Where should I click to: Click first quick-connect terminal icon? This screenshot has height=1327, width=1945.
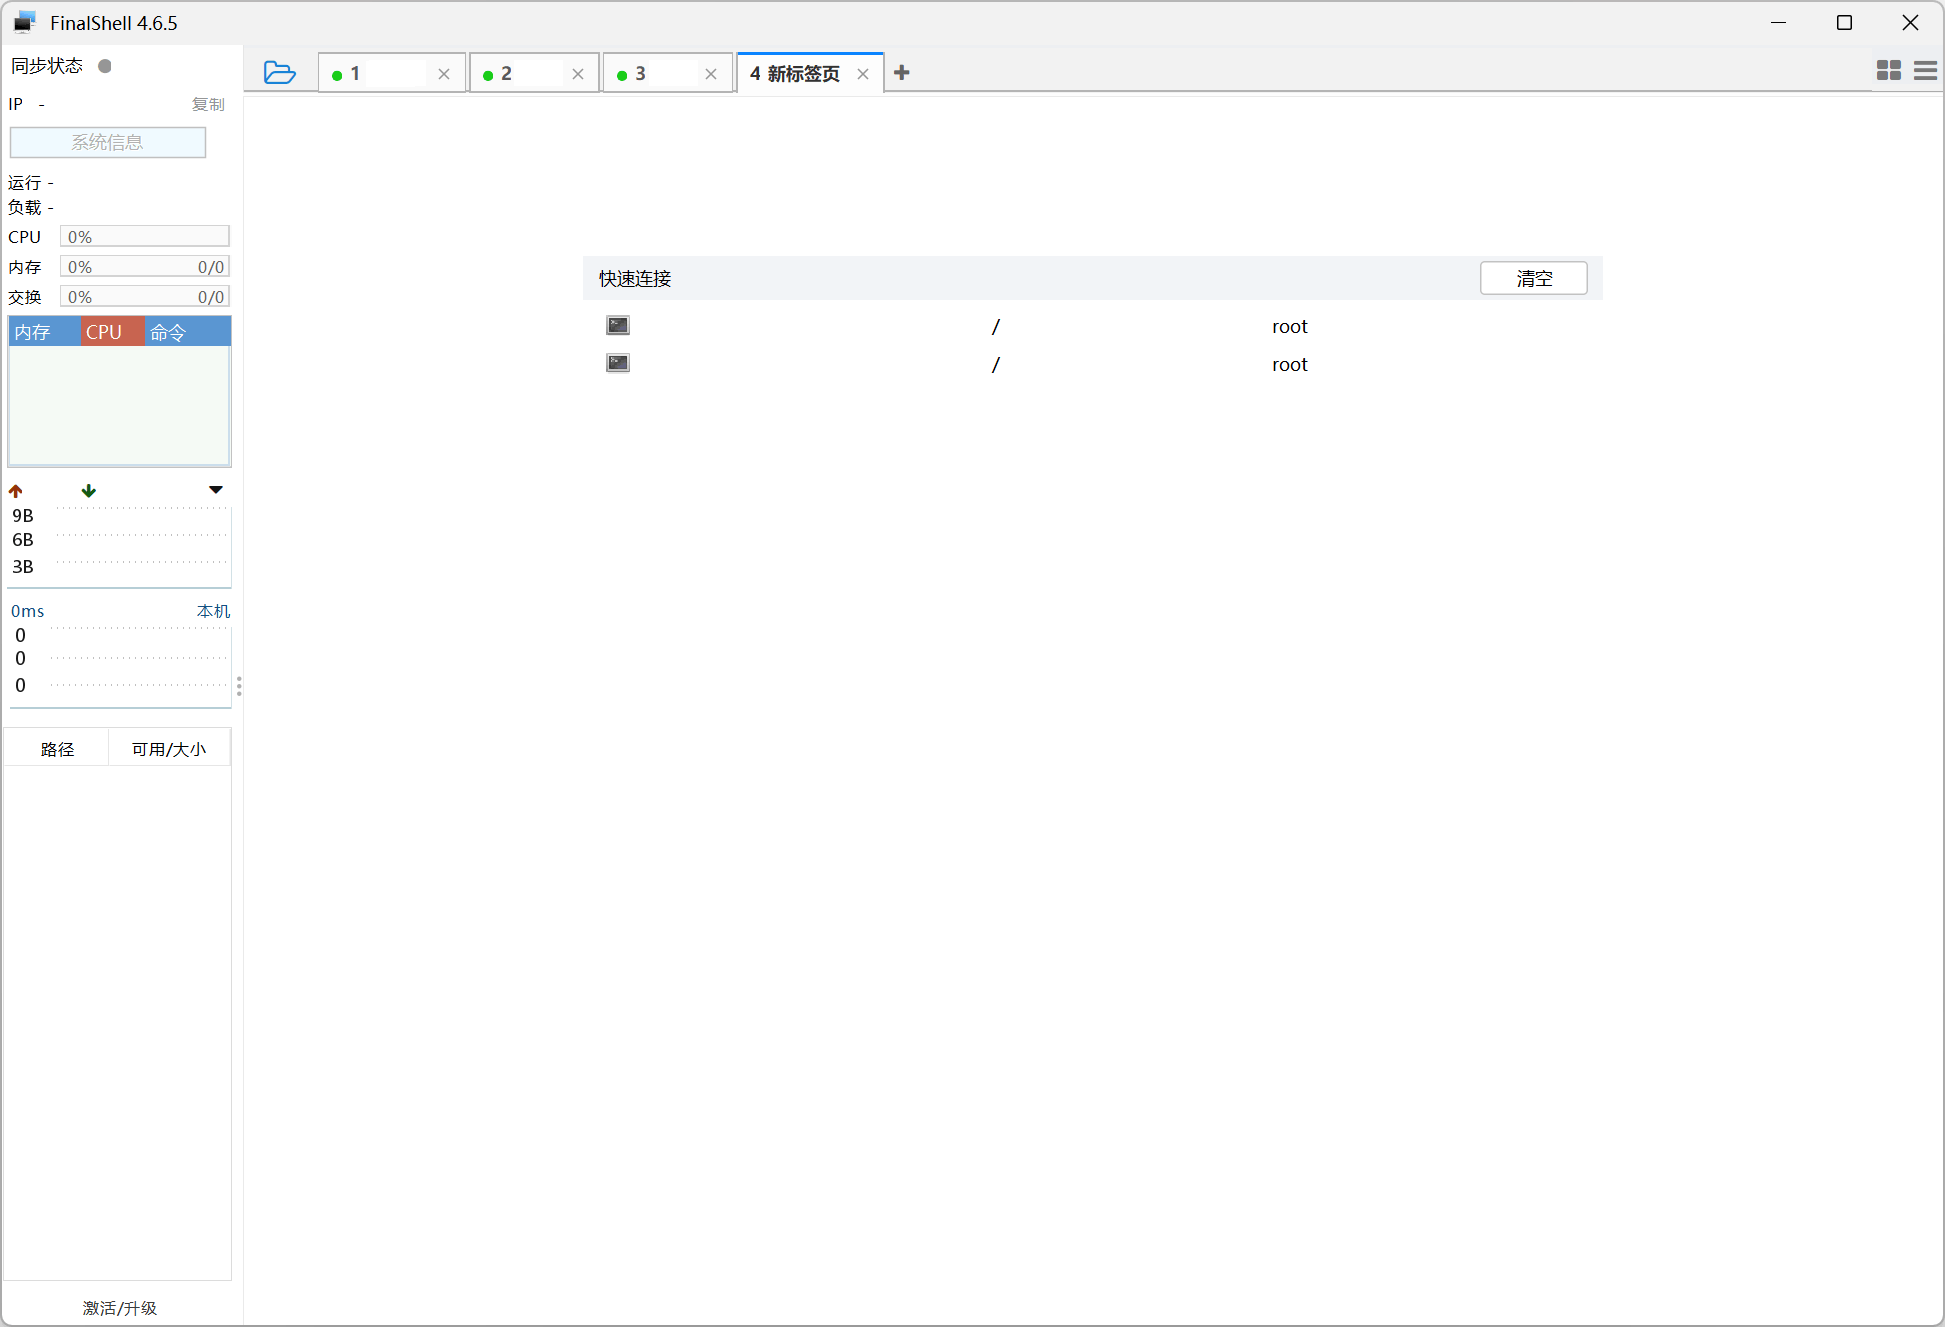[x=618, y=326]
